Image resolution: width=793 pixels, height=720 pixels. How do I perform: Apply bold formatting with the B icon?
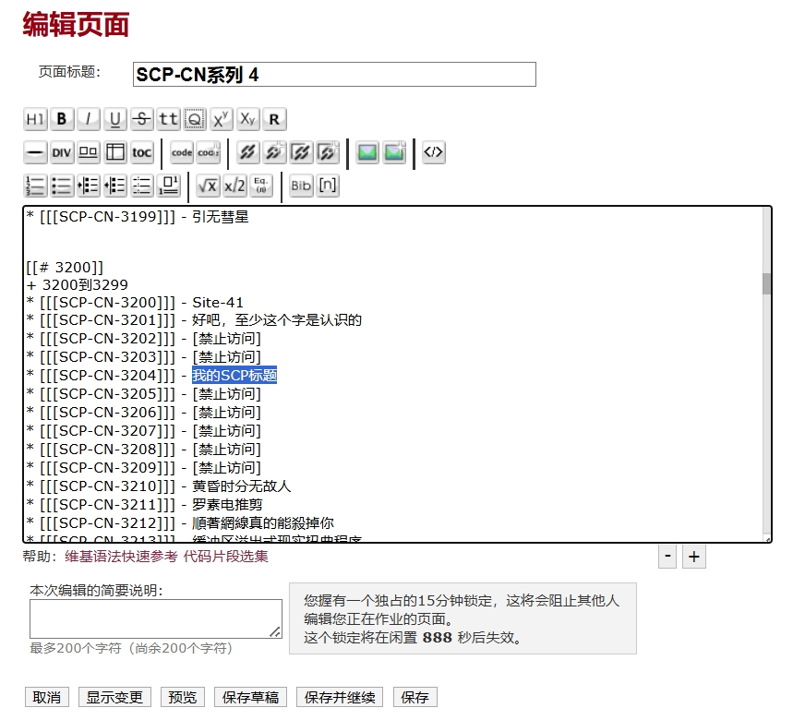(x=62, y=119)
